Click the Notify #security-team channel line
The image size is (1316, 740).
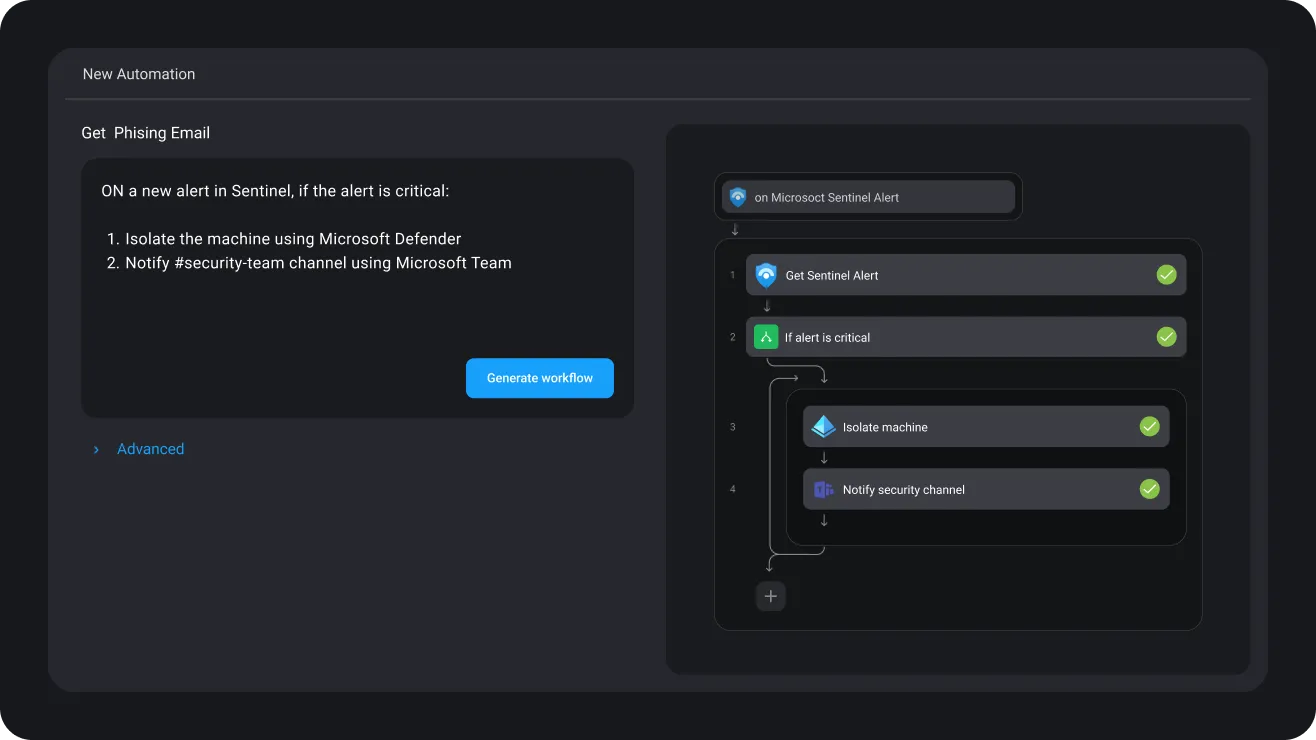(x=318, y=263)
